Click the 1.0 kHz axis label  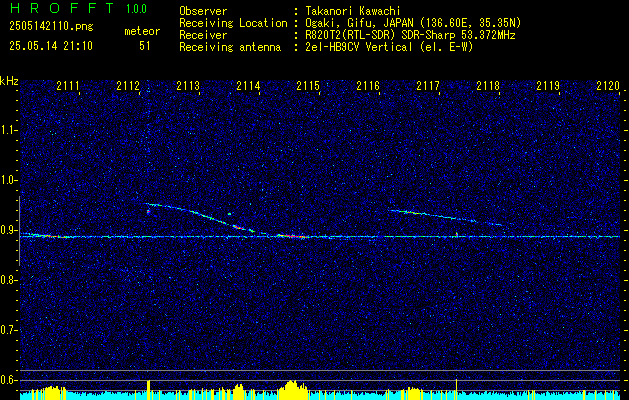(x=9, y=181)
